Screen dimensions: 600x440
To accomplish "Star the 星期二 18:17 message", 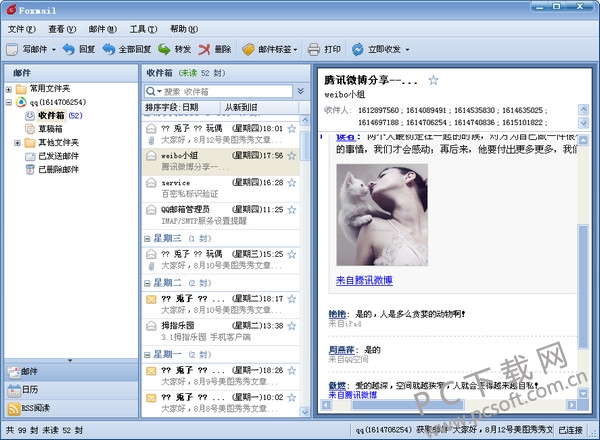I will 292,298.
